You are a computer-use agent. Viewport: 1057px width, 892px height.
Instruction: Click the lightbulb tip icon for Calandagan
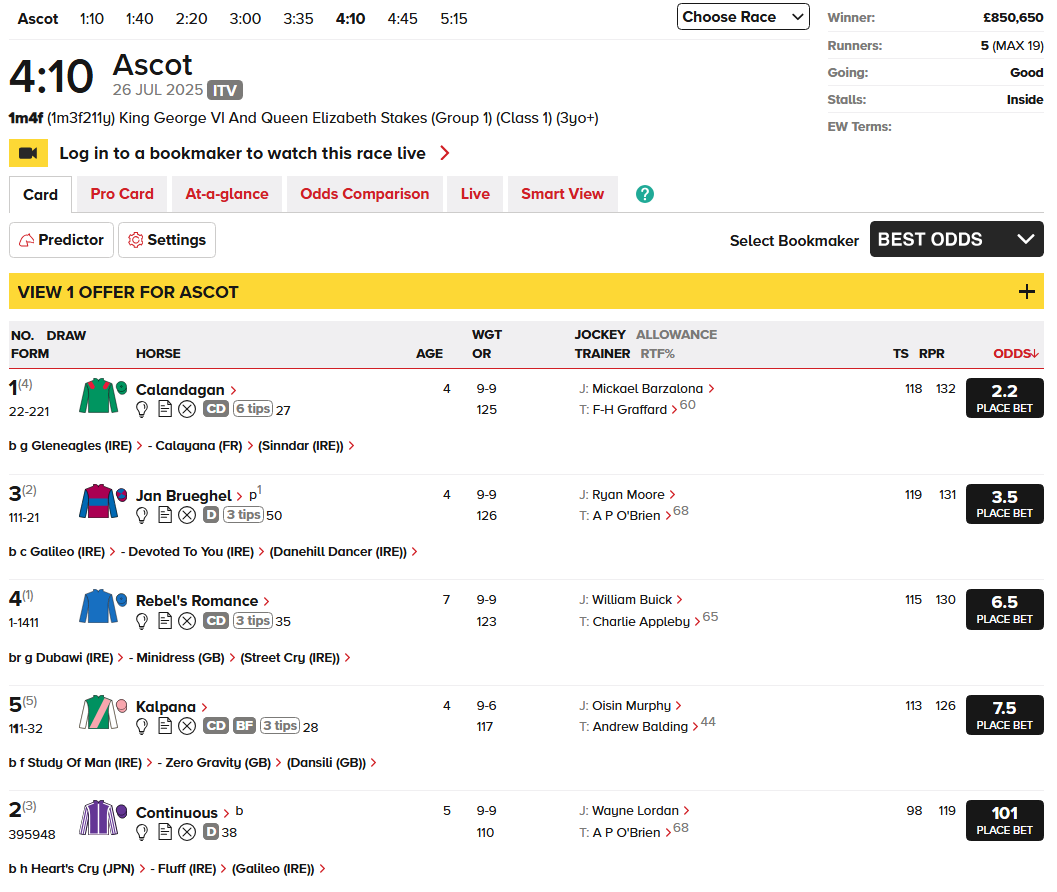point(142,409)
